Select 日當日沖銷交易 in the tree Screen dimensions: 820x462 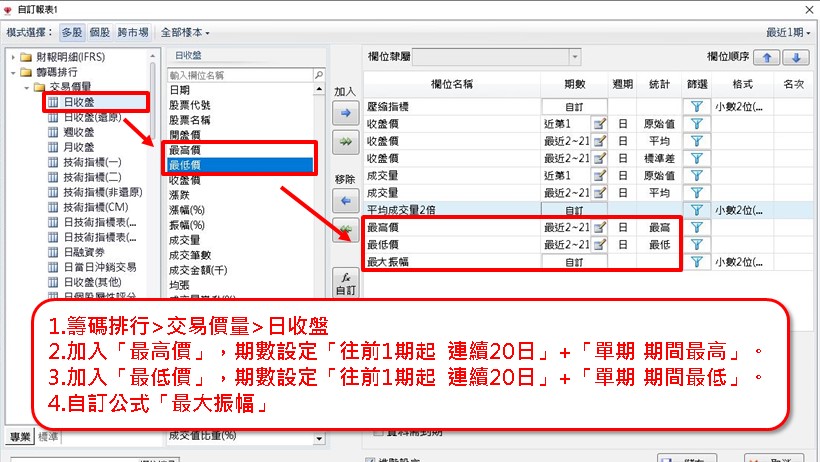99,267
